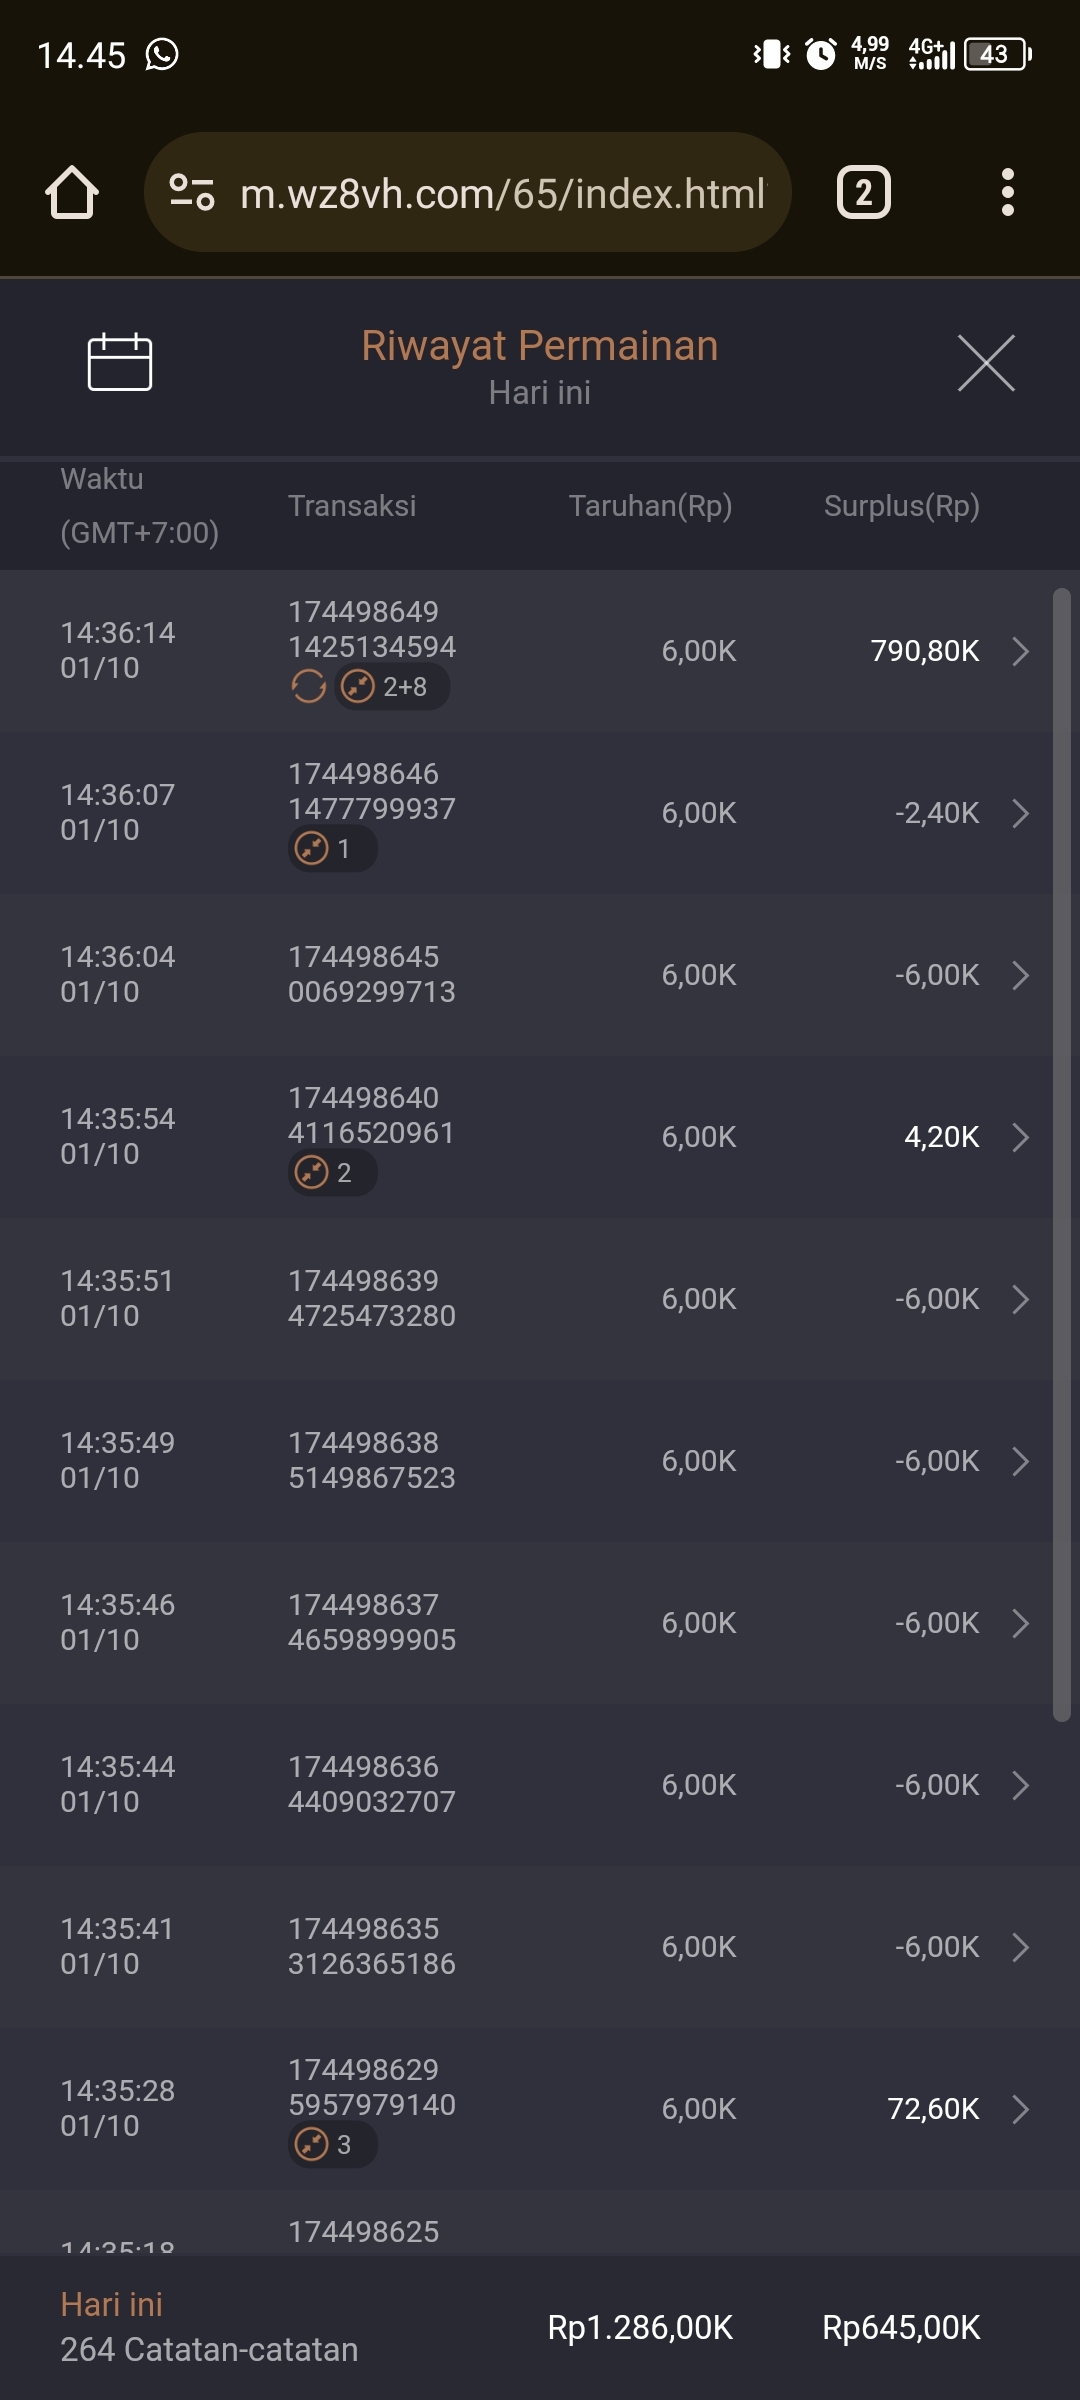Expand details for 4,20K surplus row
The height and width of the screenshot is (2400, 1080).
[1020, 1137]
